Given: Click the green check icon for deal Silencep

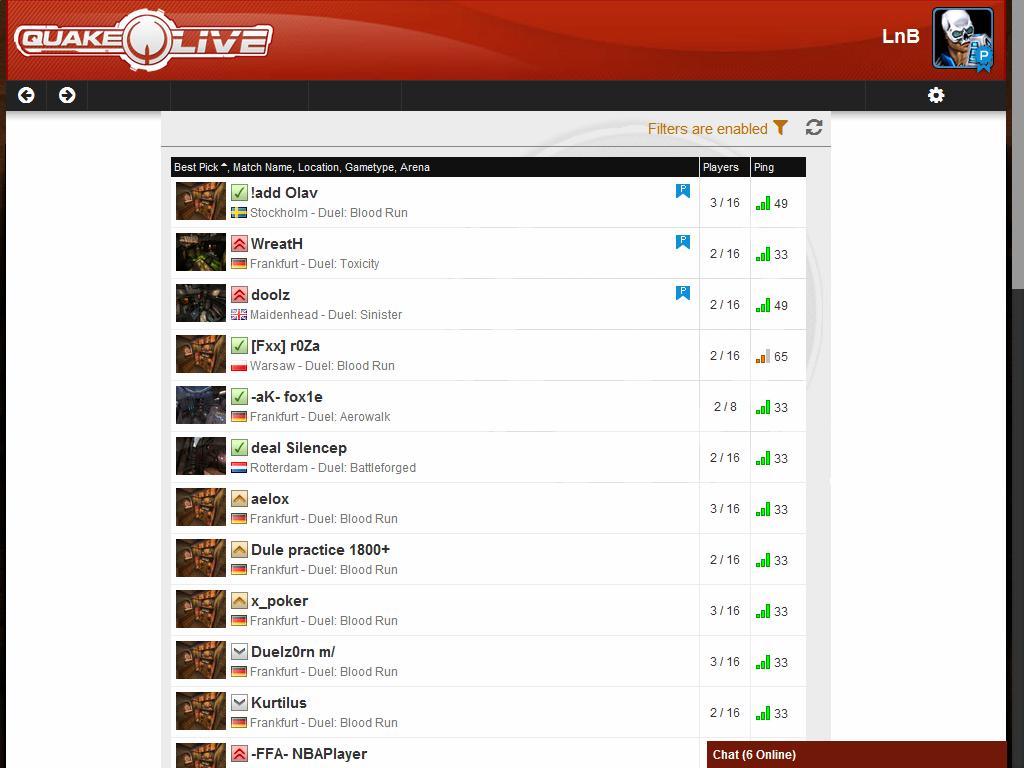Looking at the screenshot, I should click(x=239, y=447).
